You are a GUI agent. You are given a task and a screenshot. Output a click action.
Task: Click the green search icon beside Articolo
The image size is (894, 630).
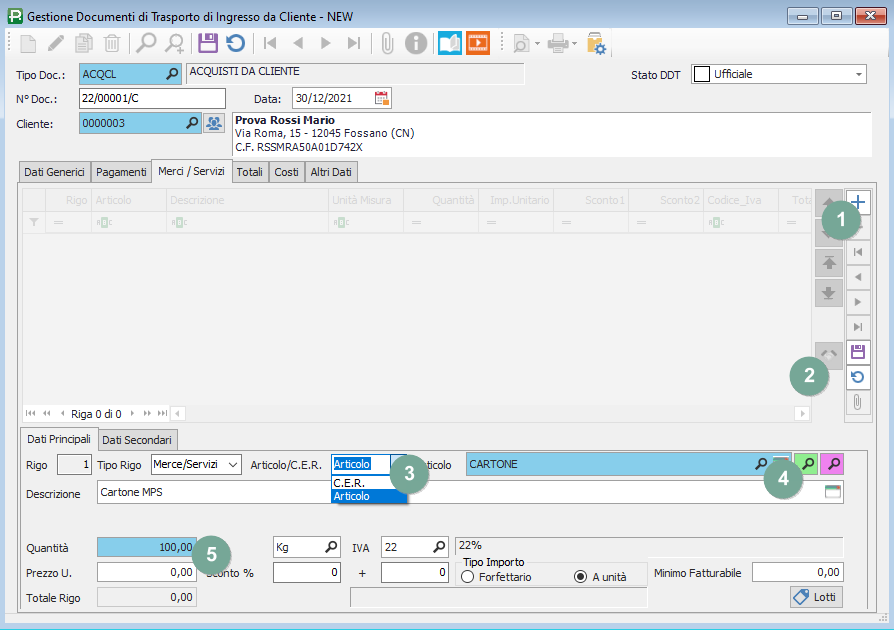pos(807,464)
